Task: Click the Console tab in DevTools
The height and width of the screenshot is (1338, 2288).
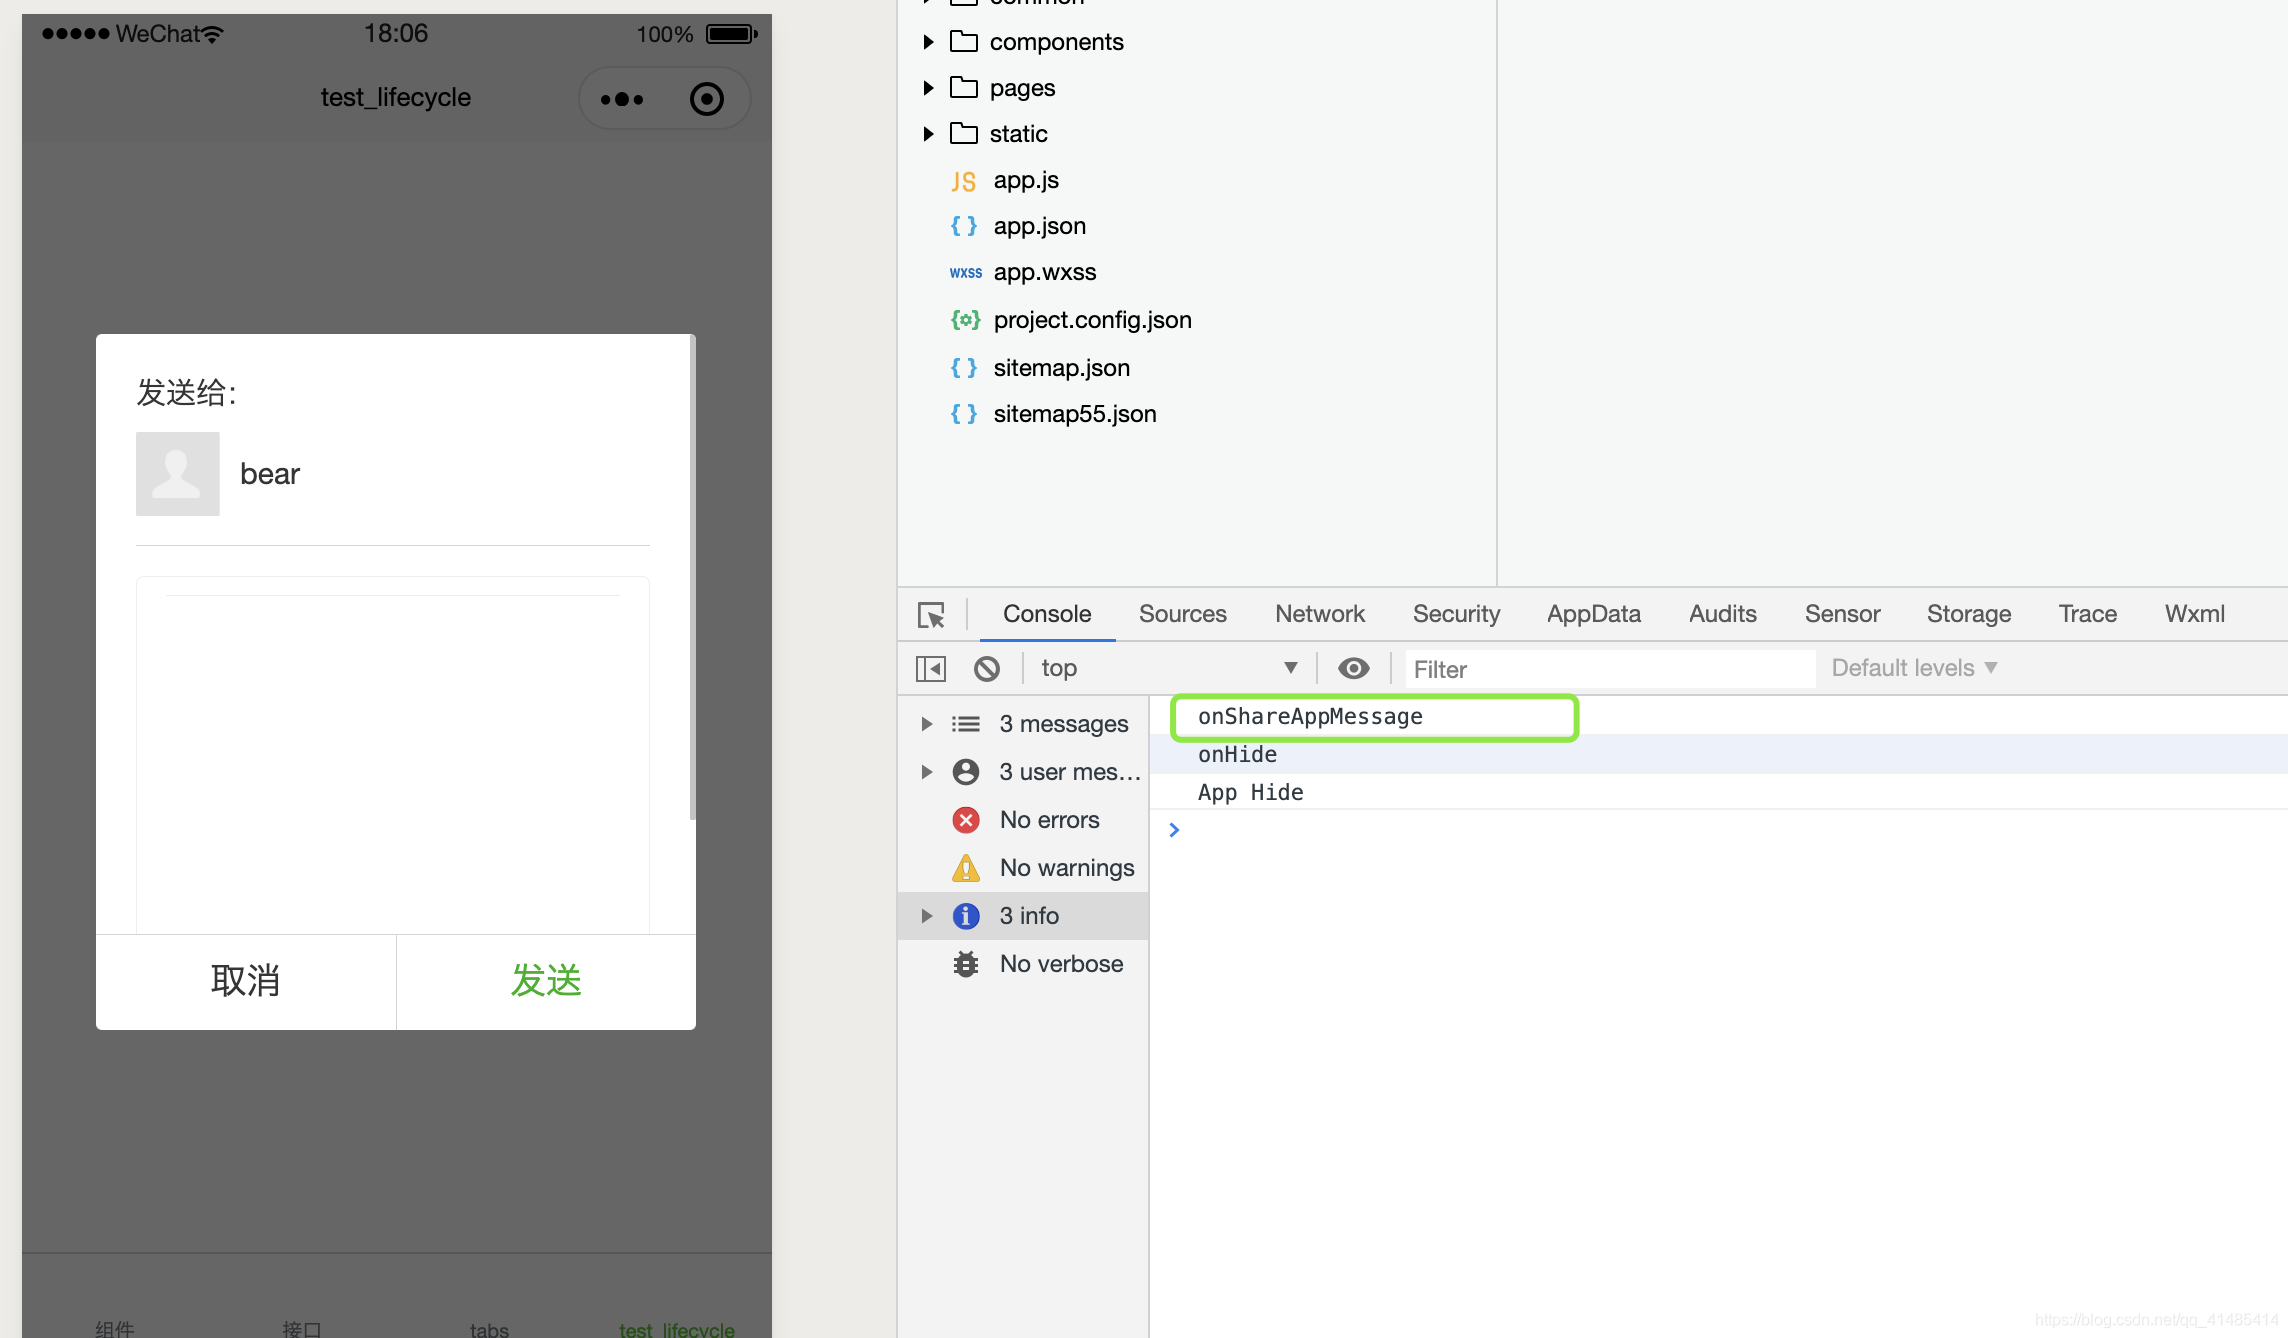Action: pos(1048,613)
